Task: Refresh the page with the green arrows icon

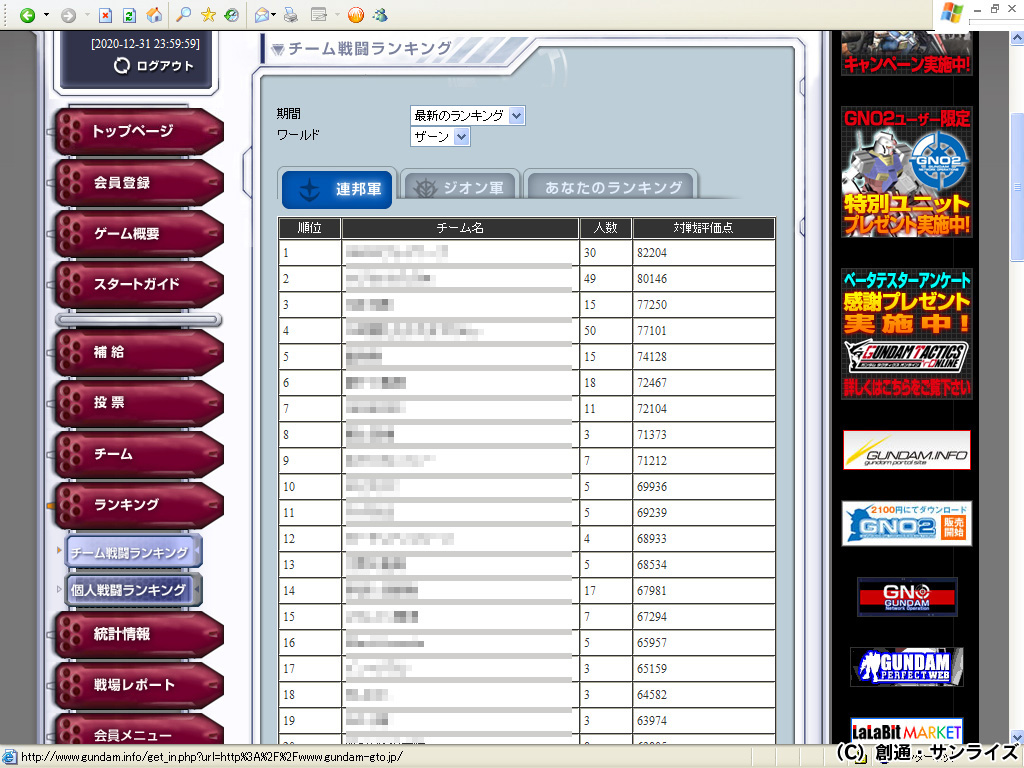Action: (x=129, y=14)
